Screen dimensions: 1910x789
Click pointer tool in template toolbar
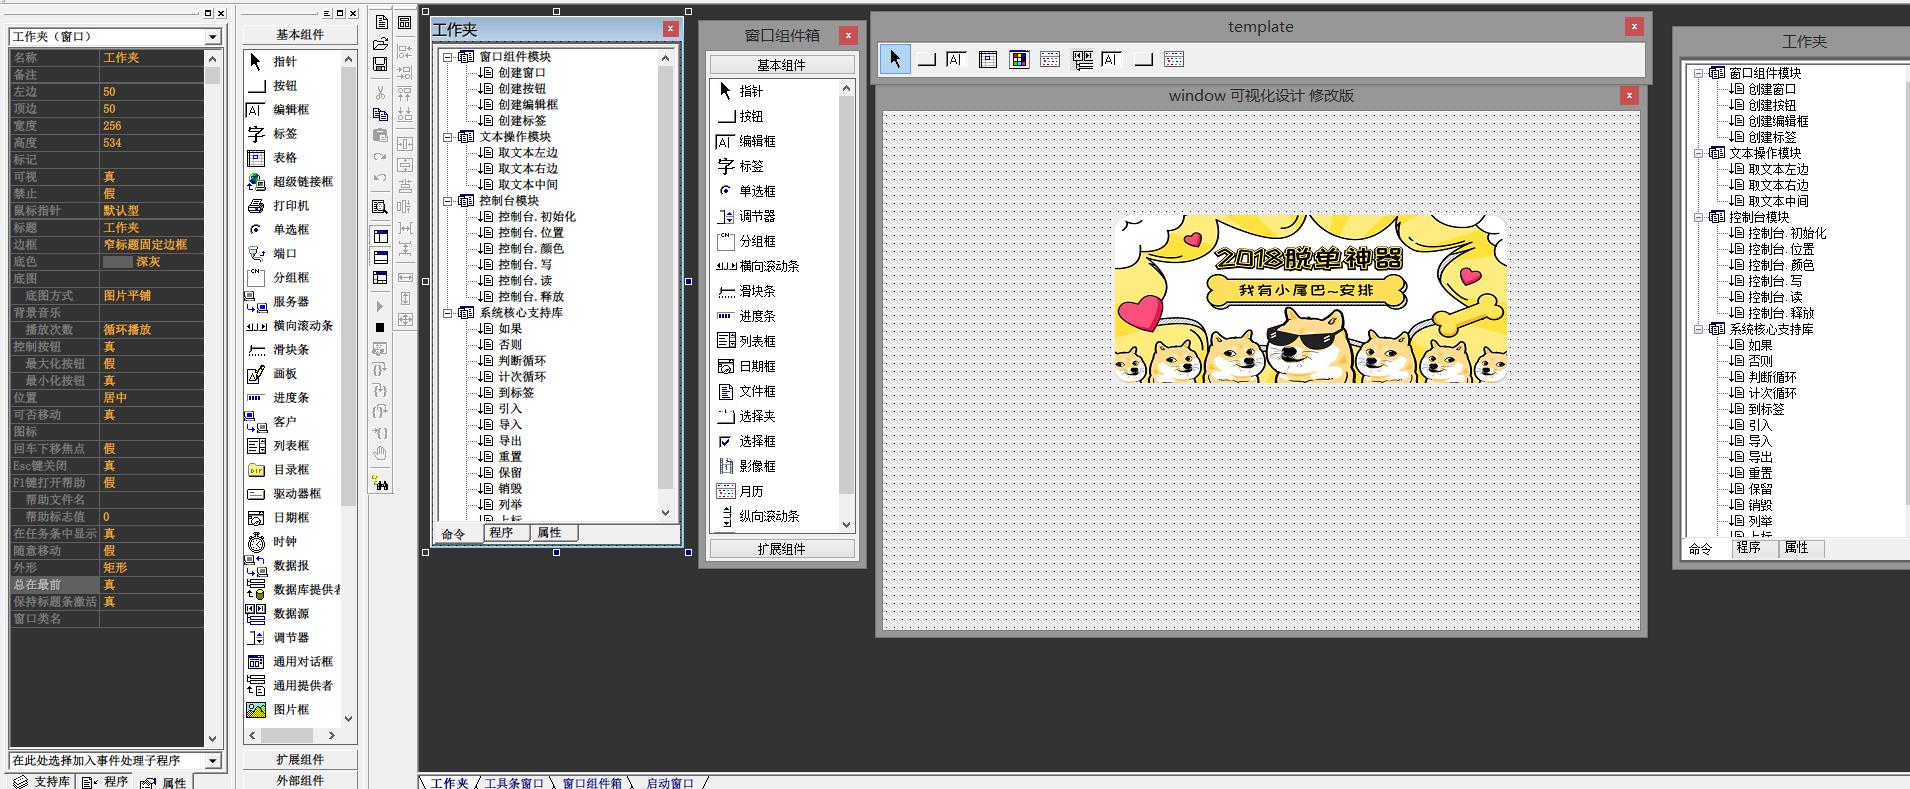click(895, 59)
